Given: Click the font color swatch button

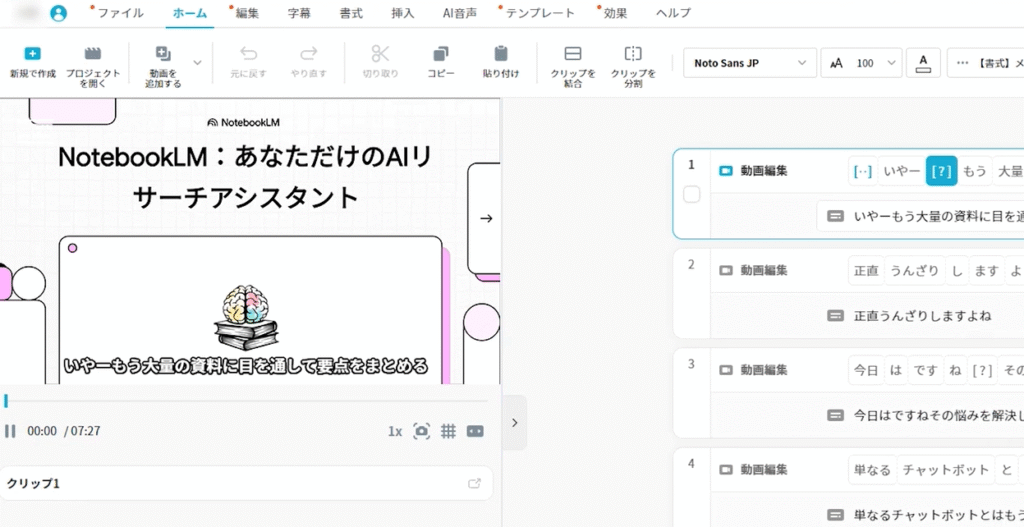Looking at the screenshot, I should 922,63.
